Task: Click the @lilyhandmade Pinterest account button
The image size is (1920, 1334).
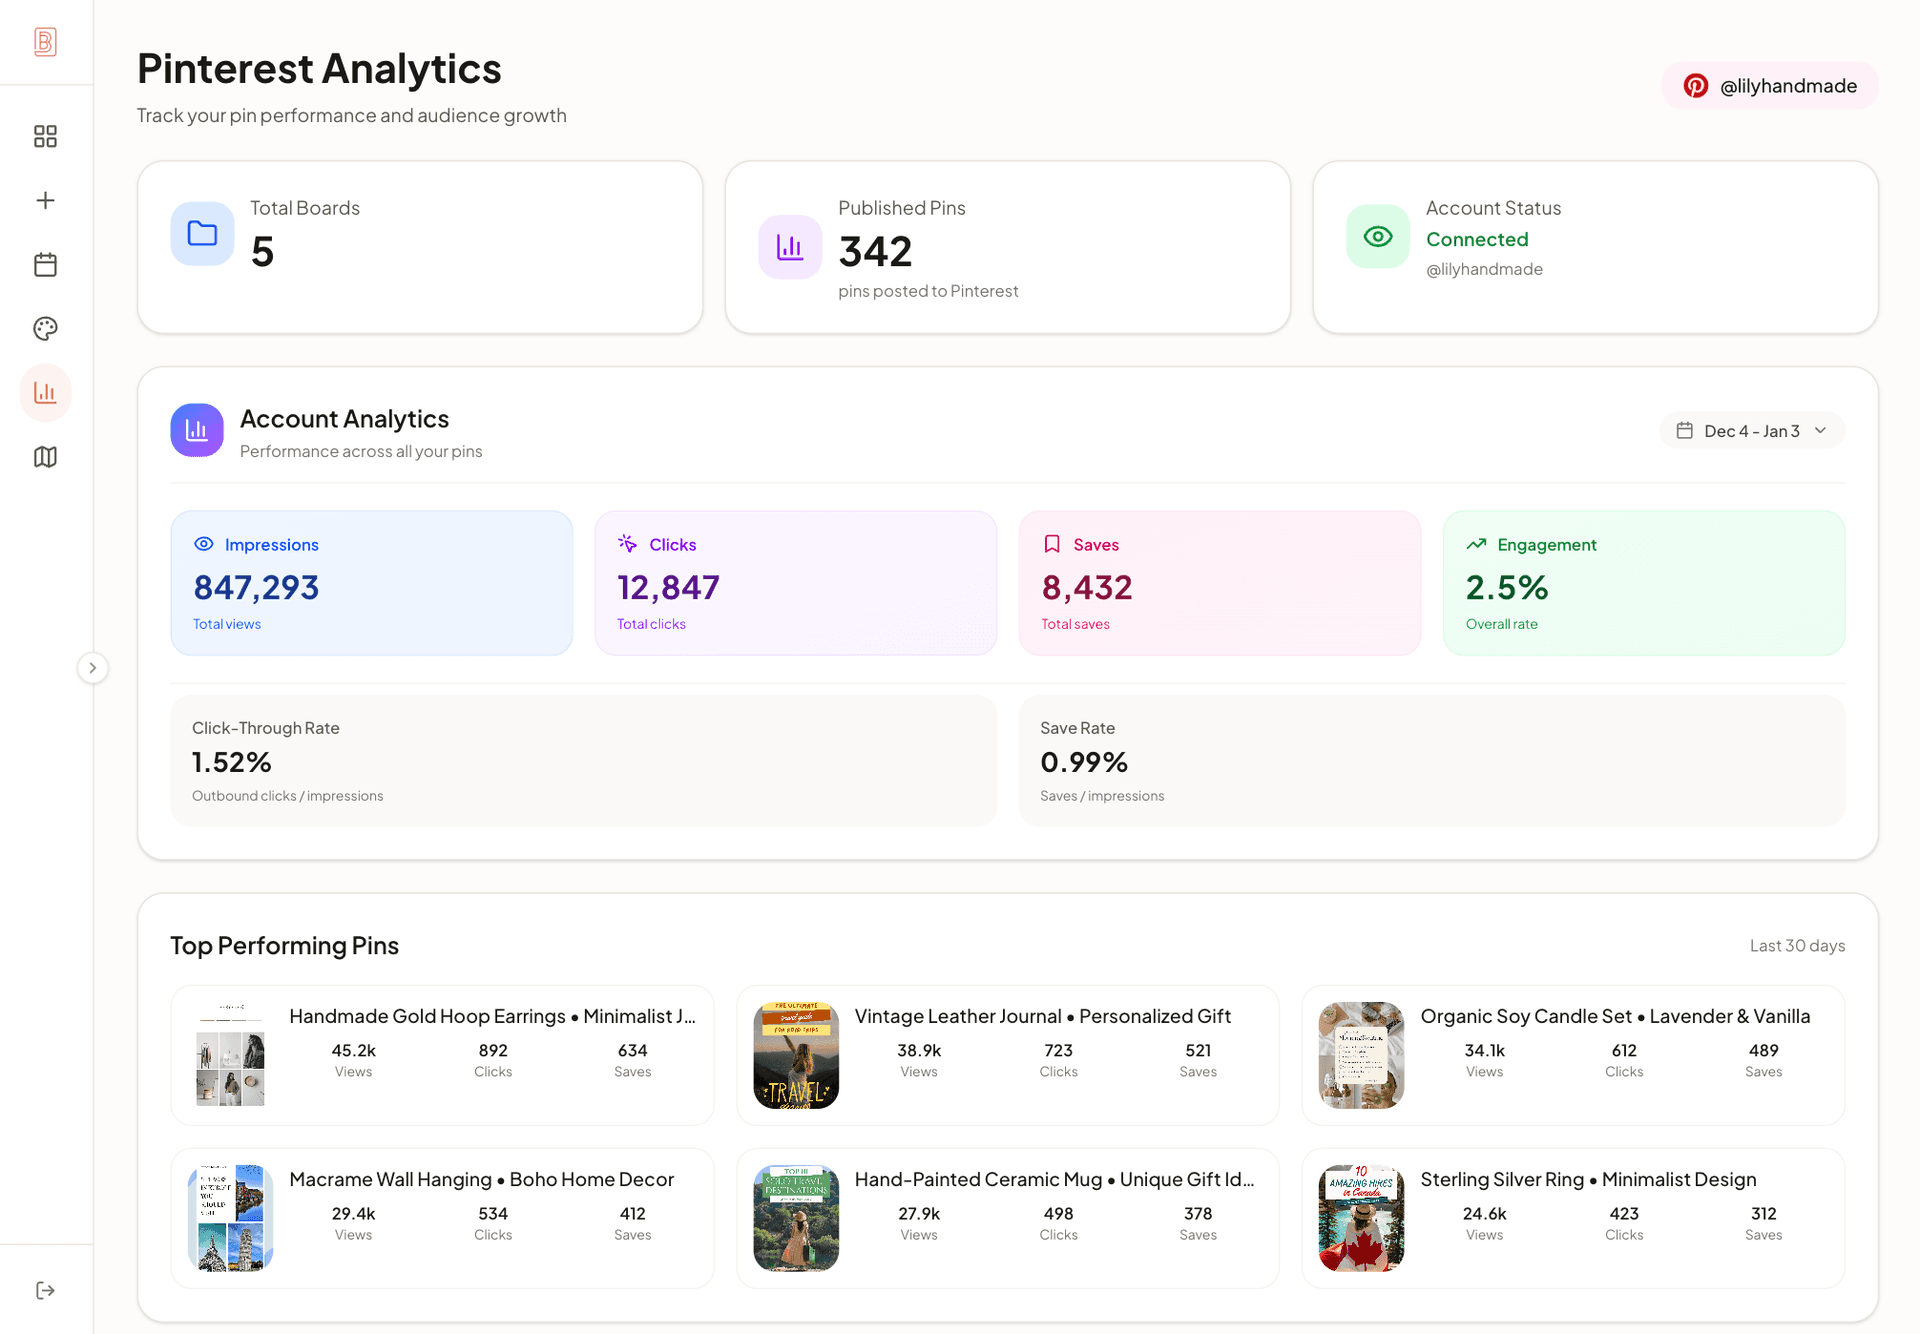Action: pos(1769,86)
